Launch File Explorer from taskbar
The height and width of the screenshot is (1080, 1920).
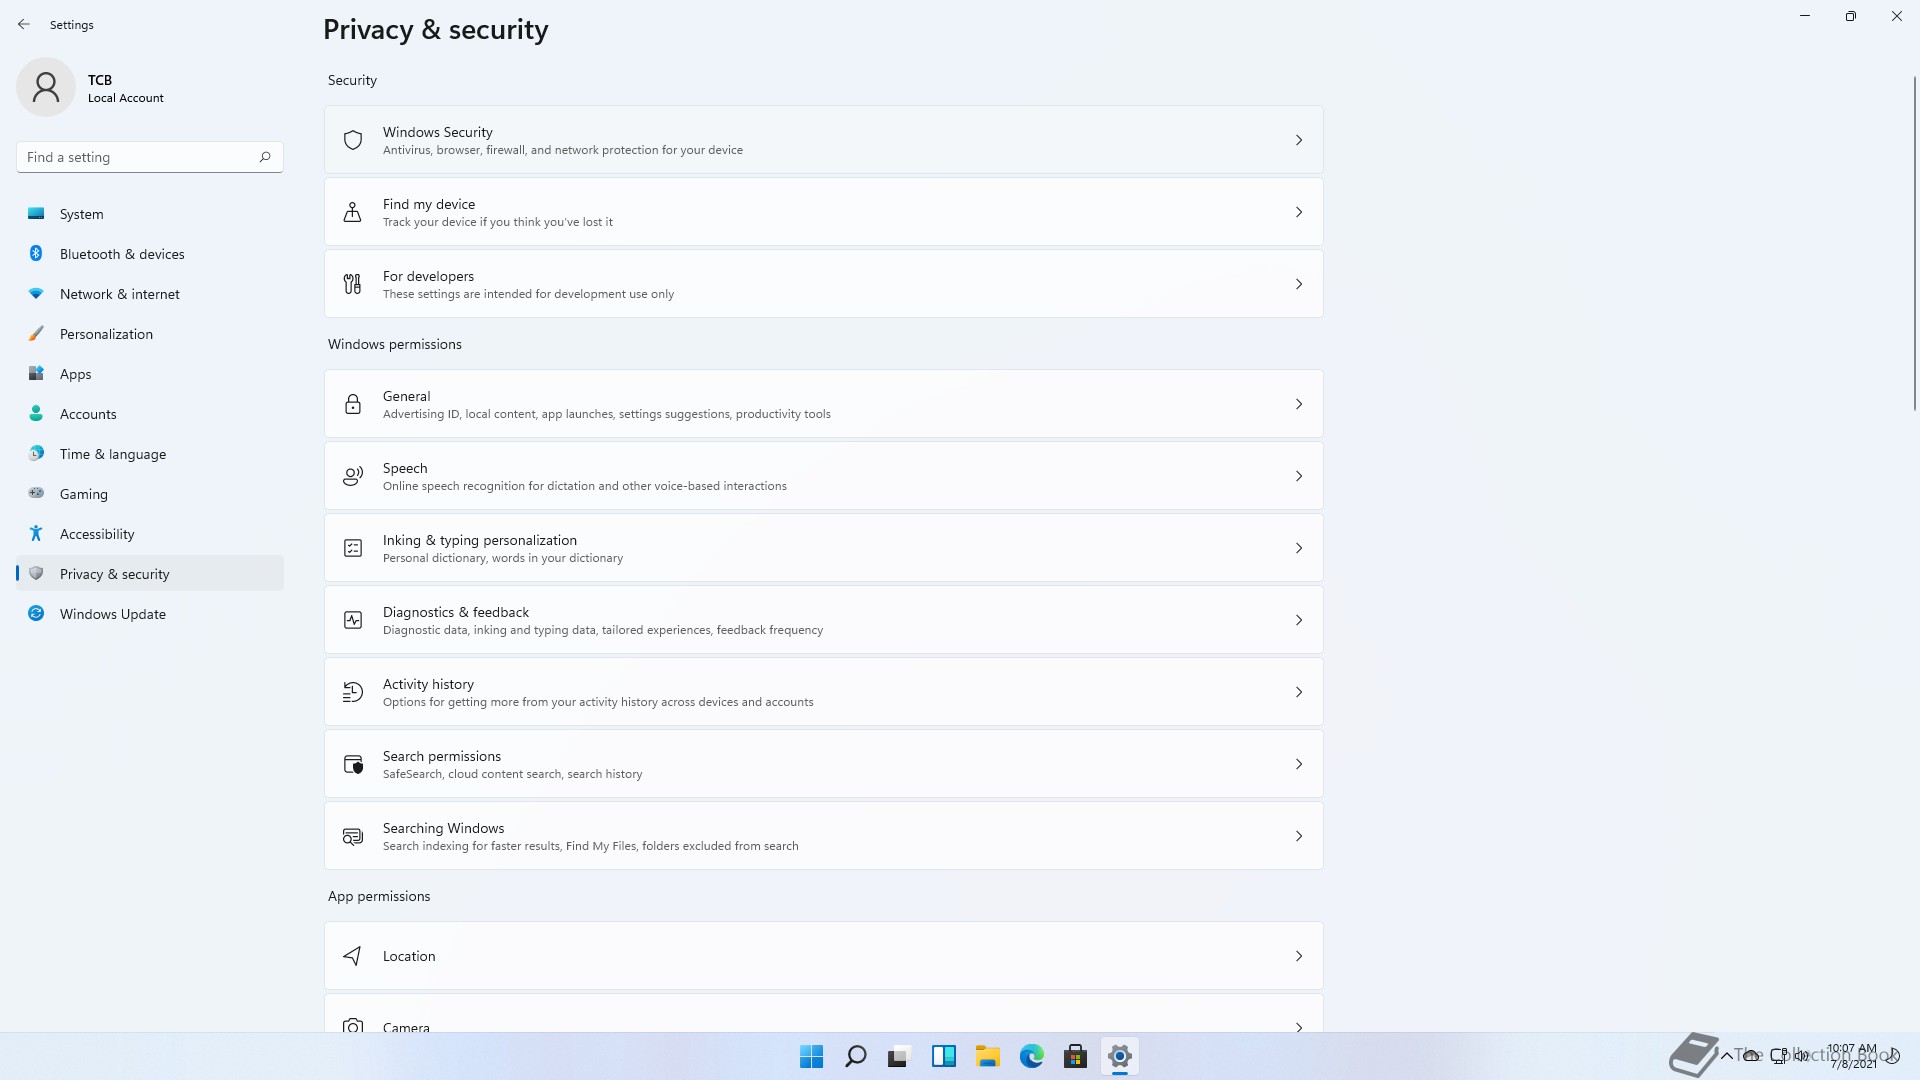point(988,1056)
